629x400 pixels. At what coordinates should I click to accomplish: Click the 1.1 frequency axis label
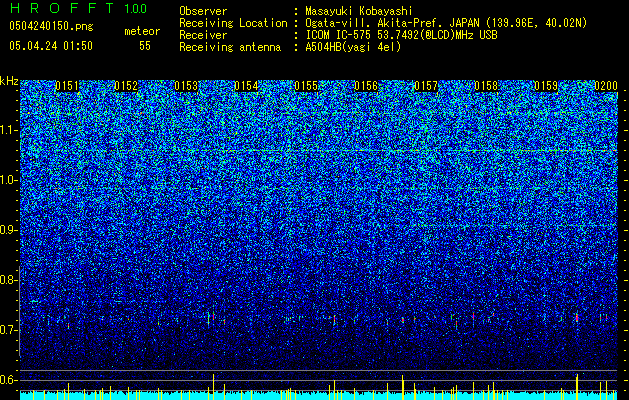click(9, 130)
